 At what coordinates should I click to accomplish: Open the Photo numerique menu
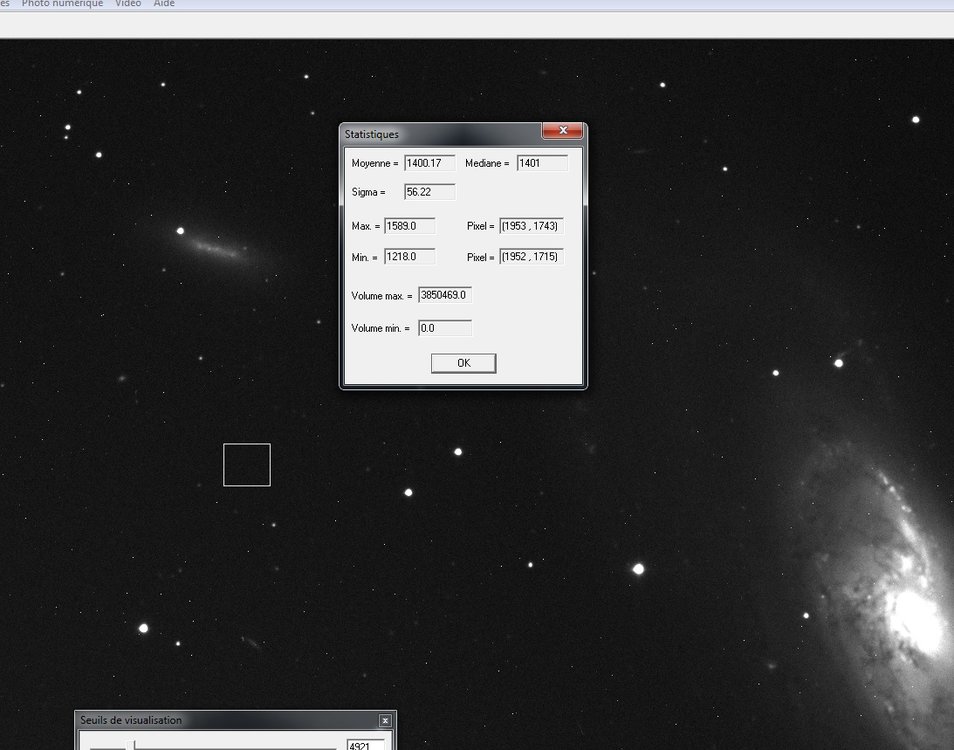tap(62, 4)
